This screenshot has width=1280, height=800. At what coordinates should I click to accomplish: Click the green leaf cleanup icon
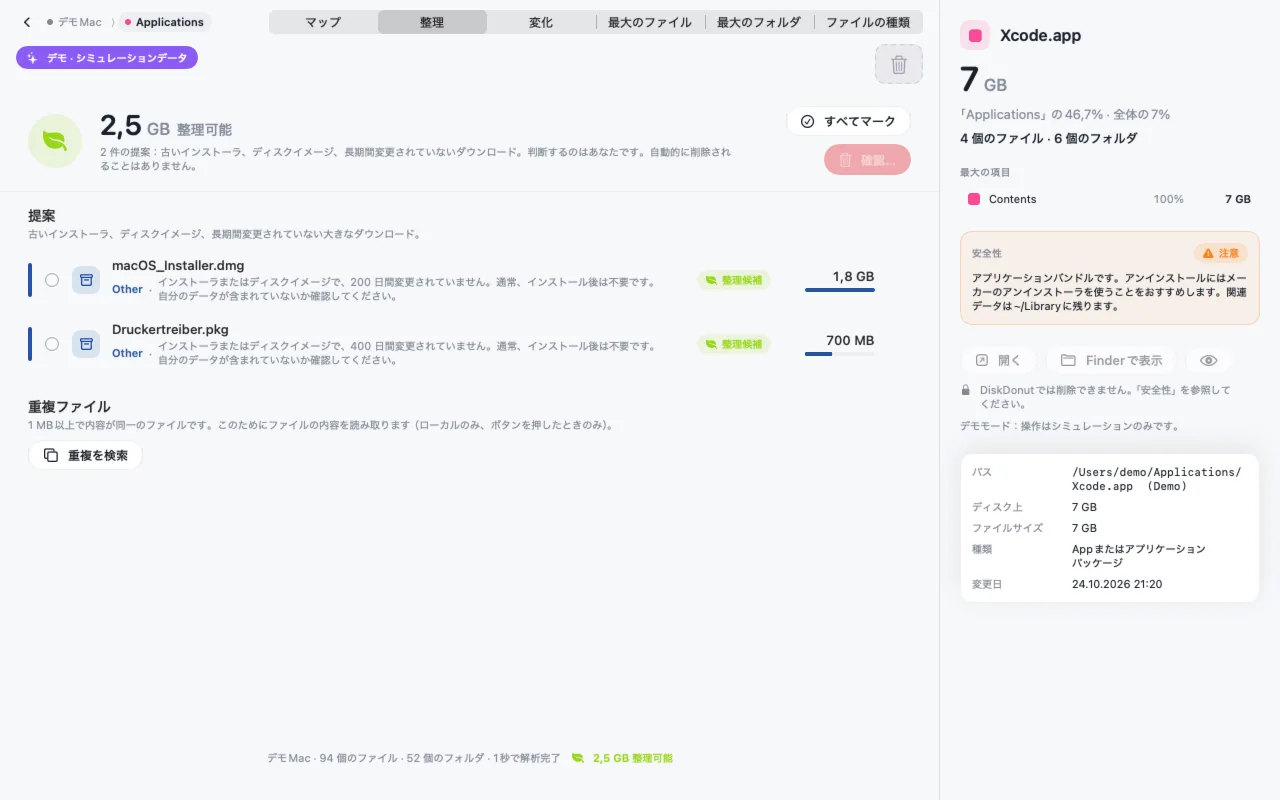[55, 141]
